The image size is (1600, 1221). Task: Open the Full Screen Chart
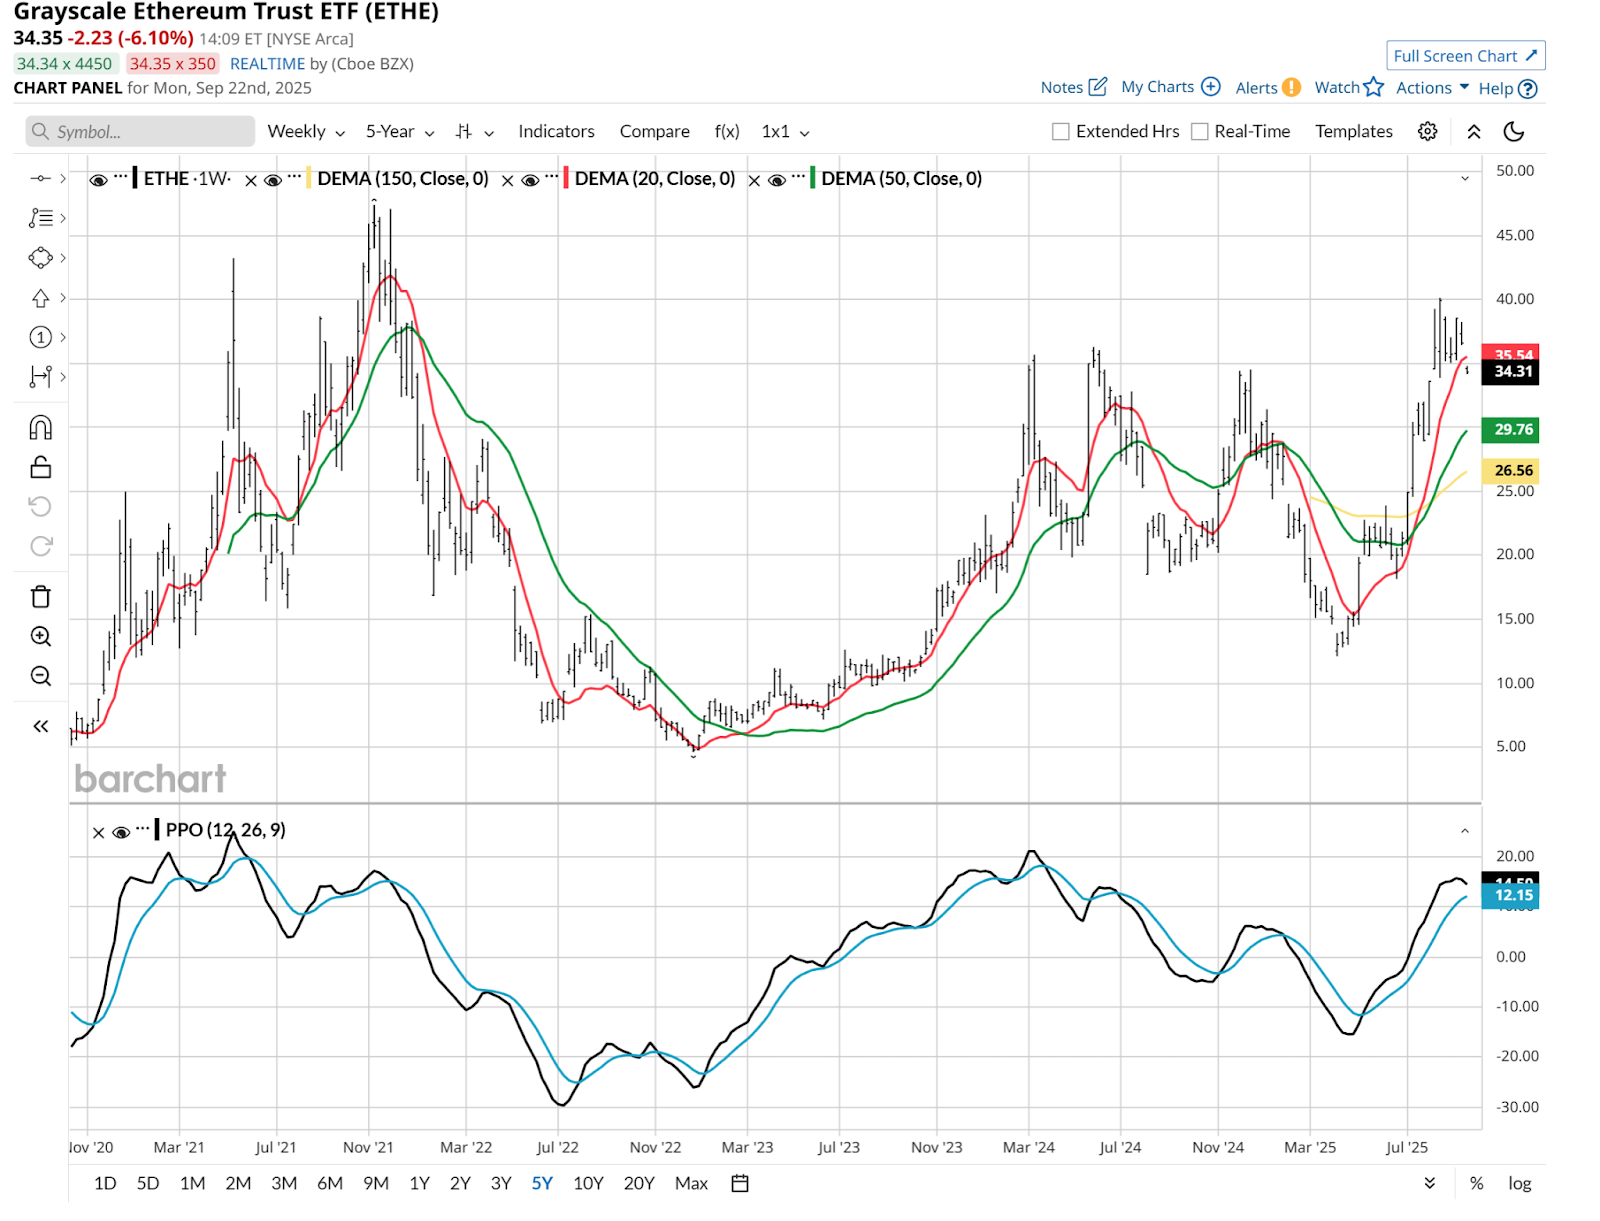coord(1466,56)
